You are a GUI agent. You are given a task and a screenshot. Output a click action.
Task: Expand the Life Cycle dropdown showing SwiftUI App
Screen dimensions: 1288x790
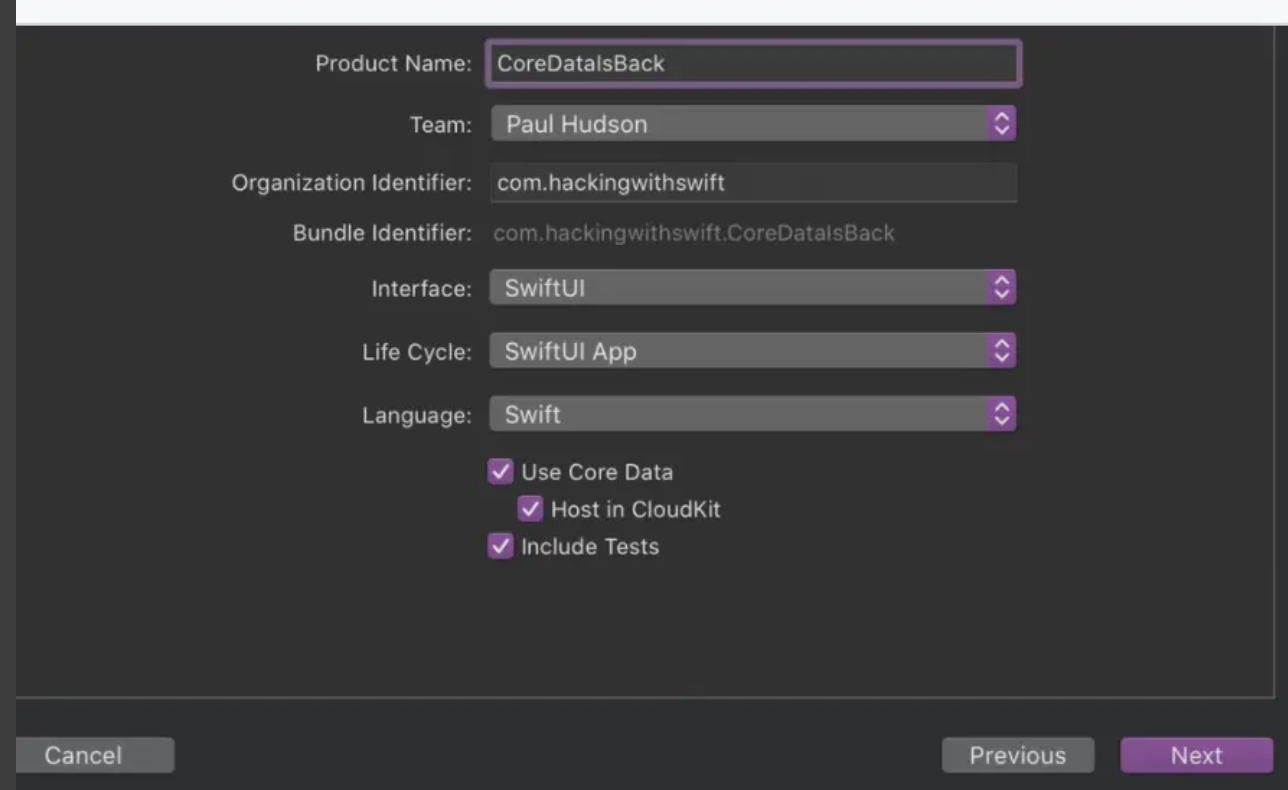point(740,351)
